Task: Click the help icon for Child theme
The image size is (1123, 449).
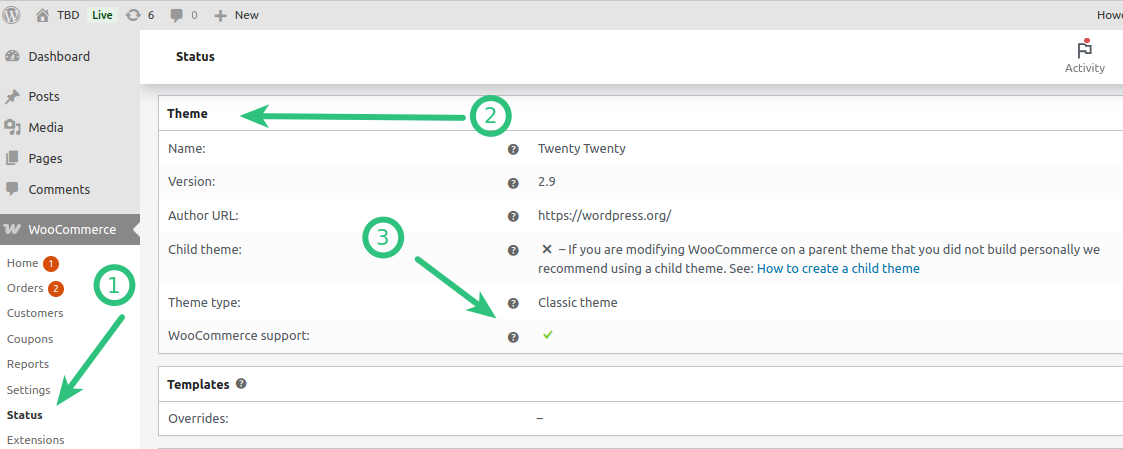Action: click(x=513, y=251)
